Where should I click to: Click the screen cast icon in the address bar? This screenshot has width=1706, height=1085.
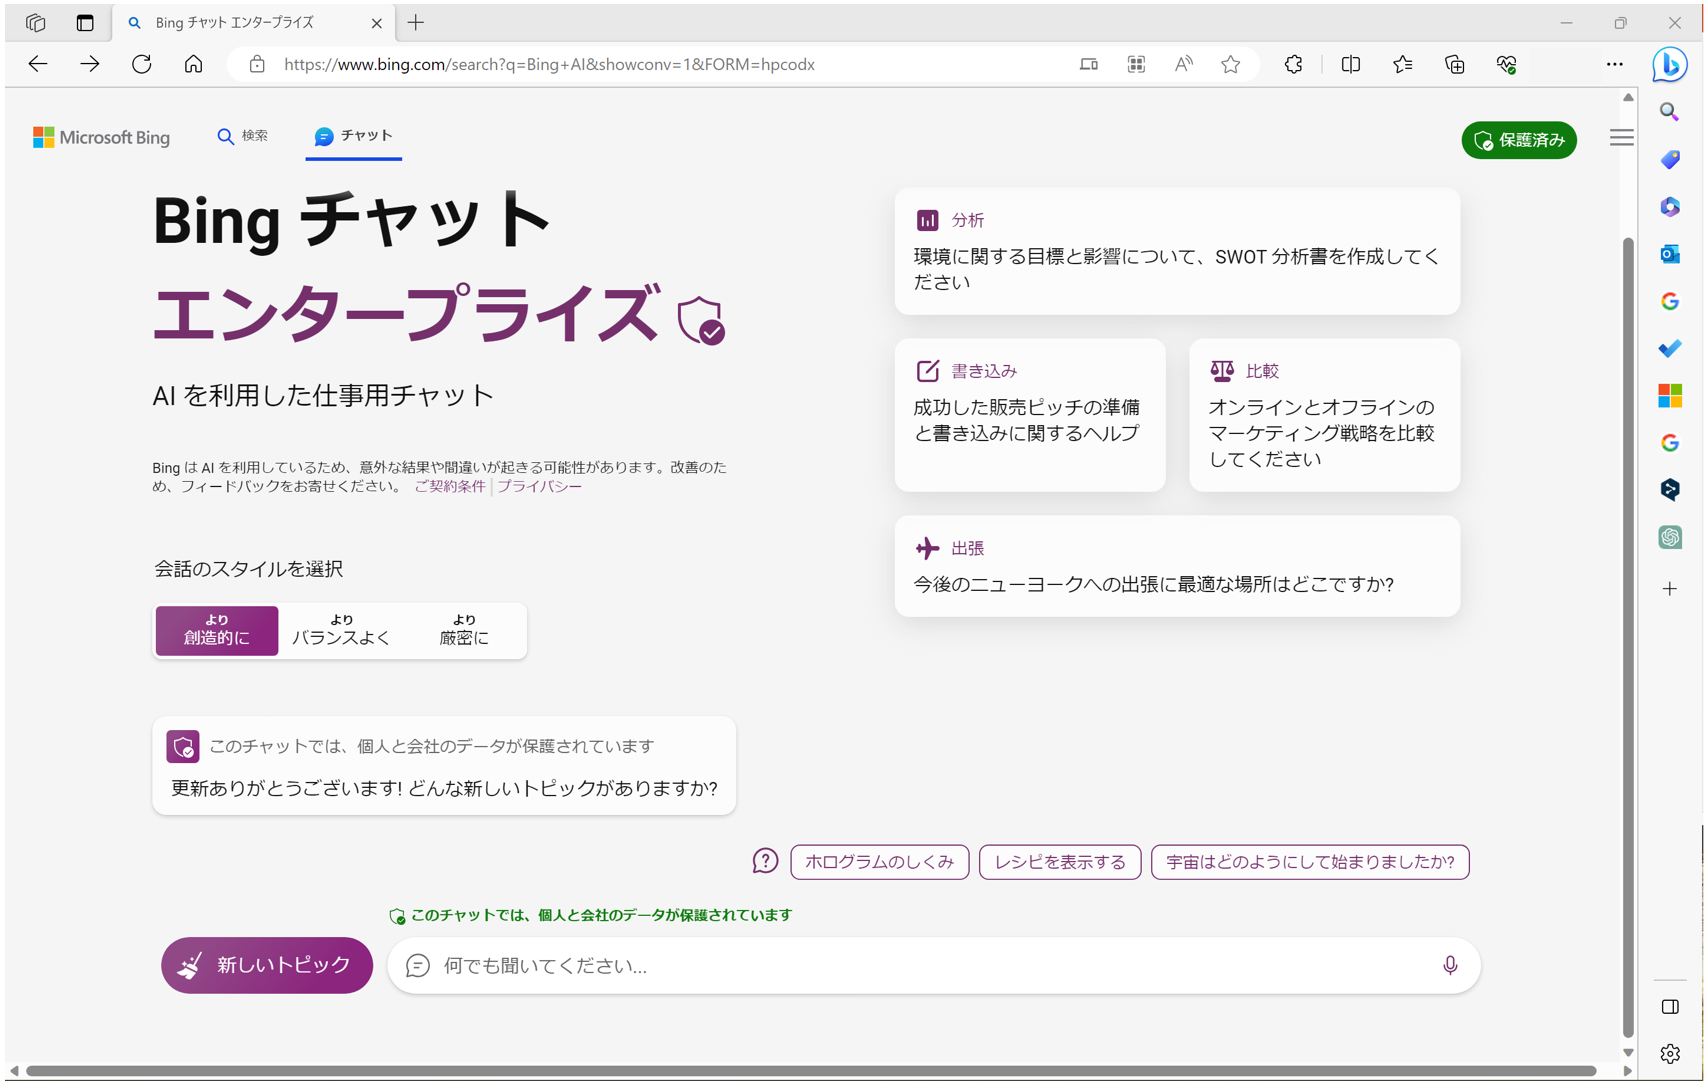pos(1089,64)
